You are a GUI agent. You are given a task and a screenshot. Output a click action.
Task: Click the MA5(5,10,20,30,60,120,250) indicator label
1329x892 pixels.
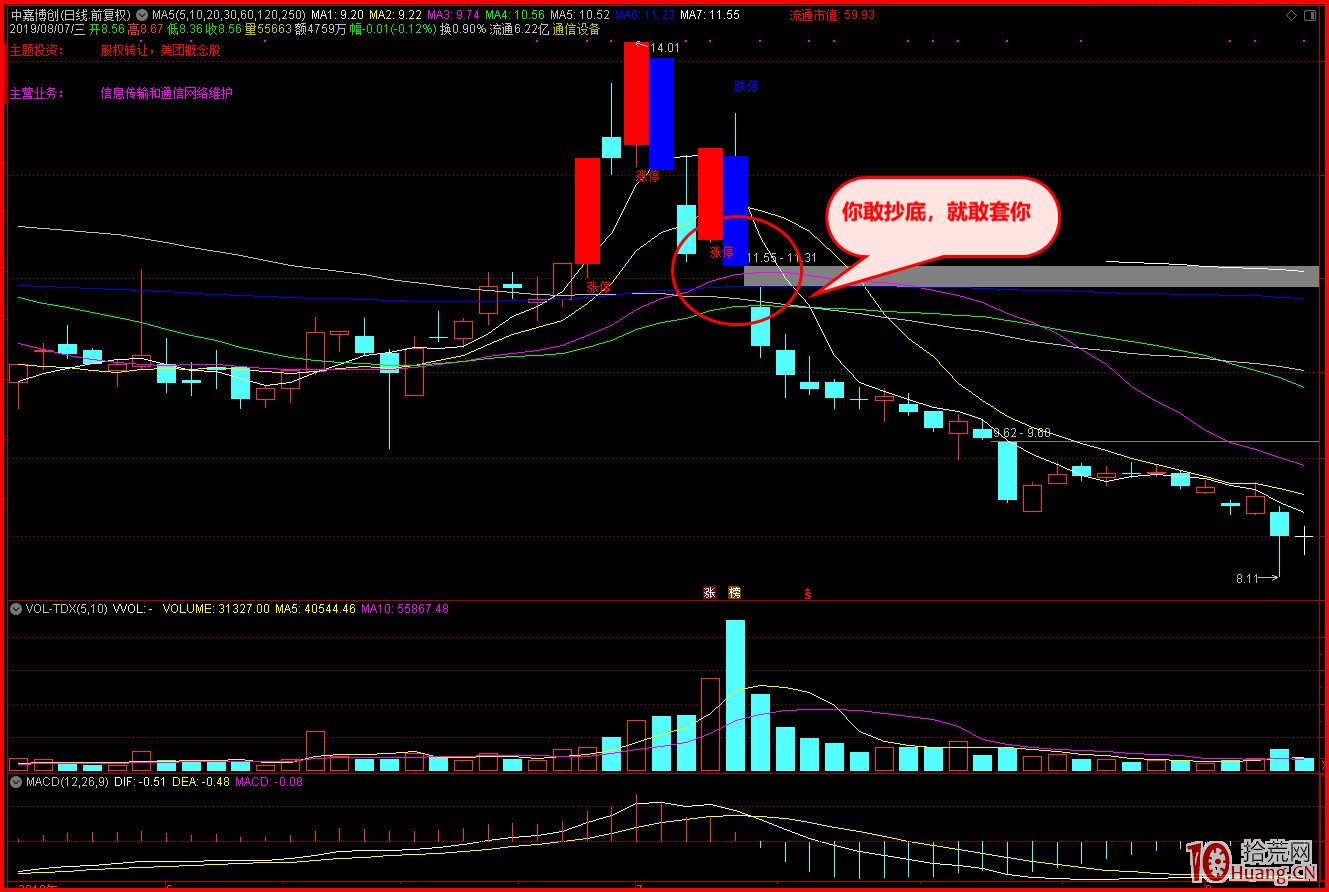(x=228, y=15)
